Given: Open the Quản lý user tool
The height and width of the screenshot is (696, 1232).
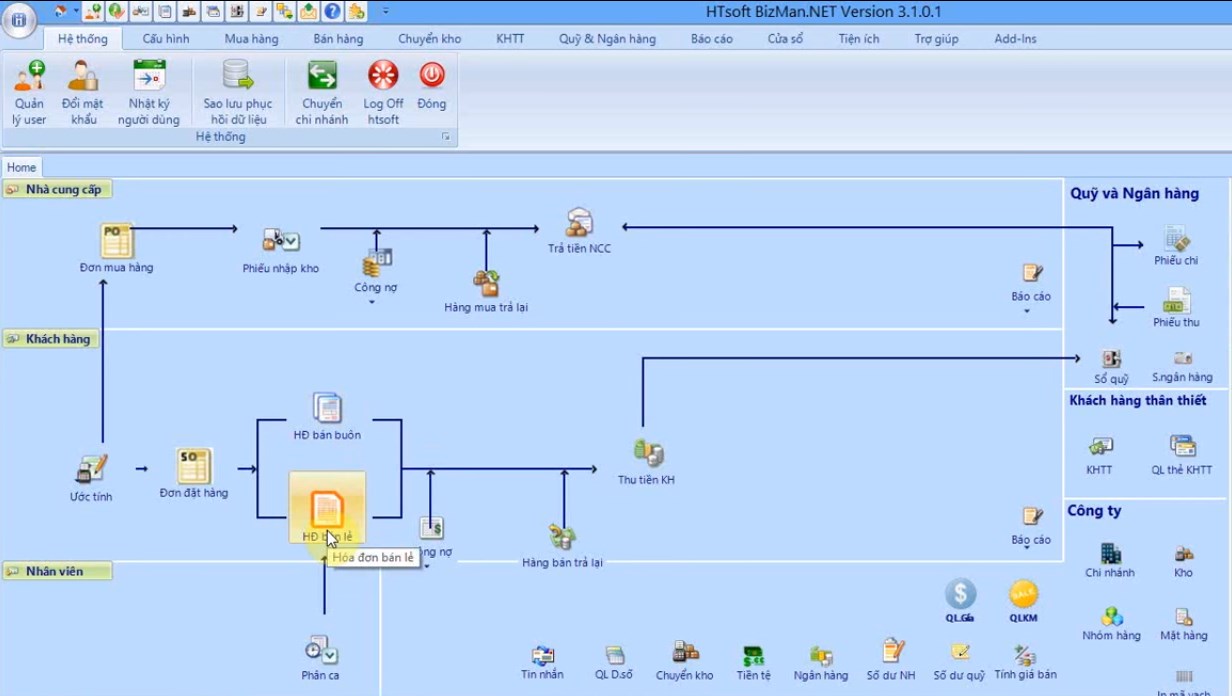Looking at the screenshot, I should tap(29, 92).
